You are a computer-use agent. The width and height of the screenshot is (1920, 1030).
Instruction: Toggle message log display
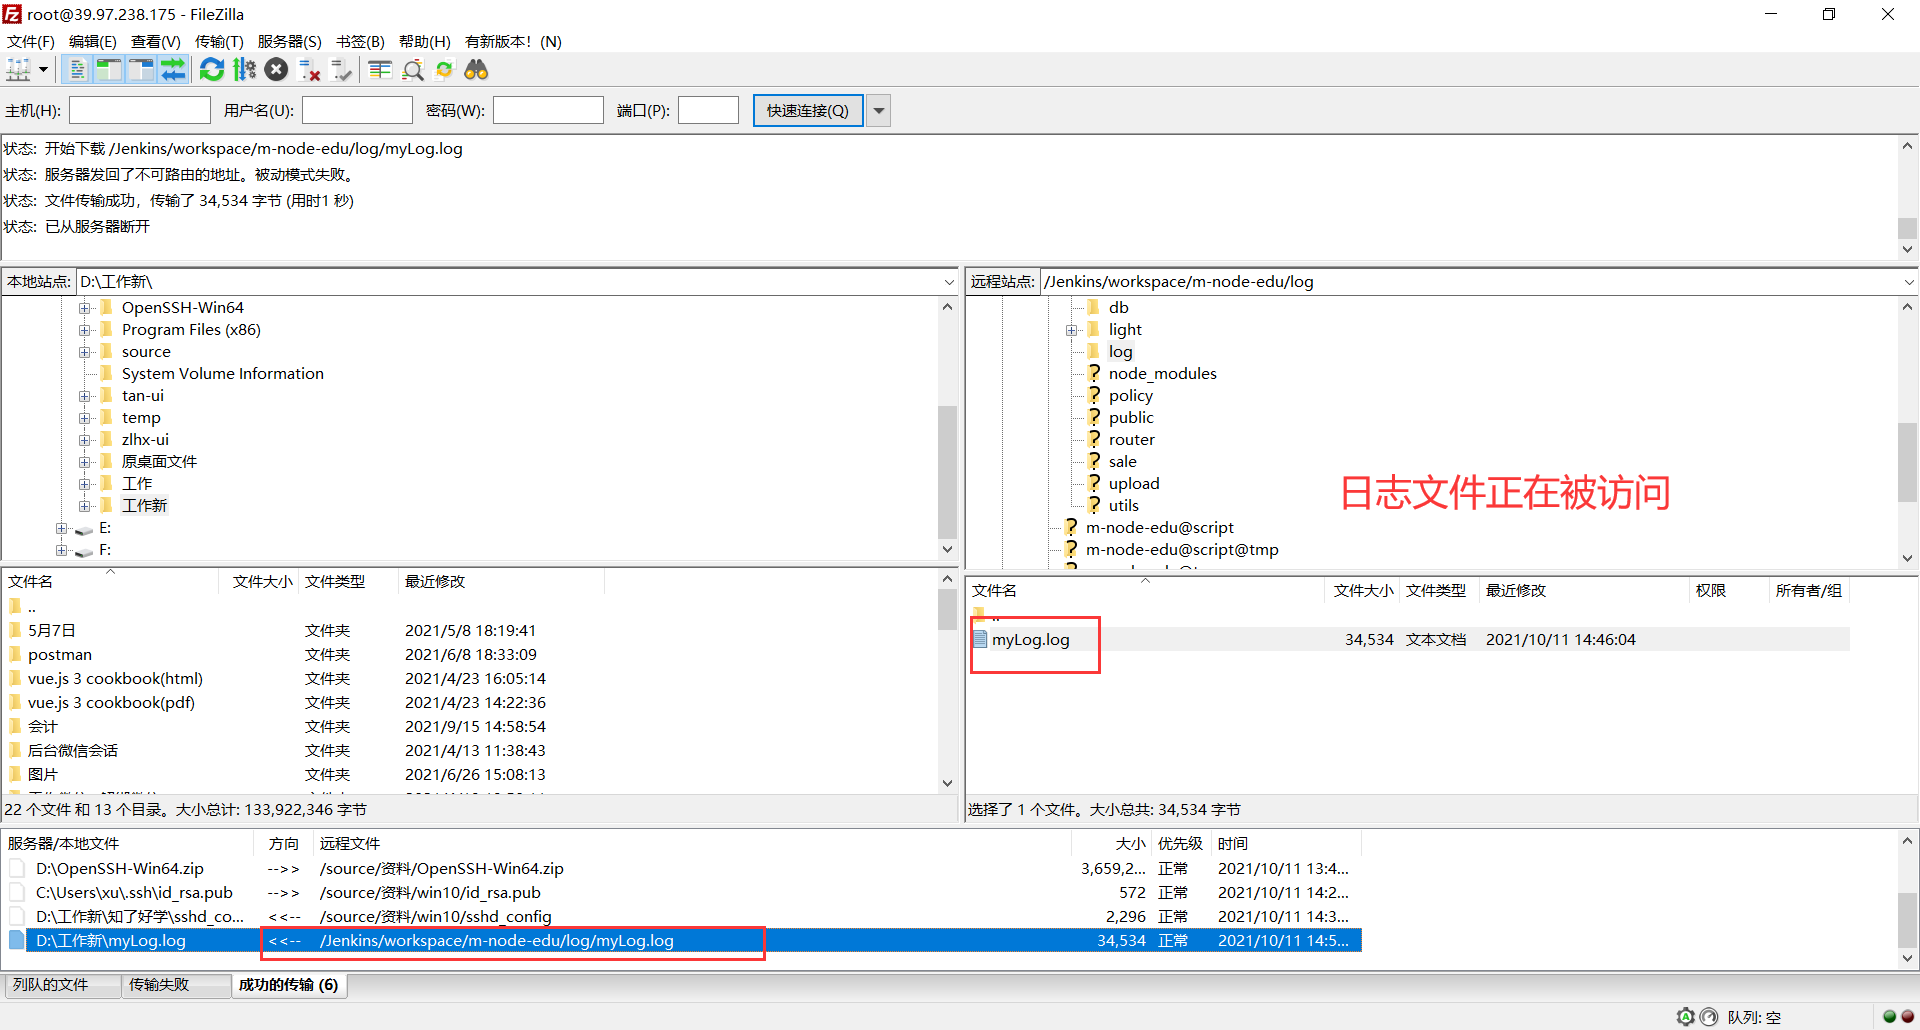(76, 70)
